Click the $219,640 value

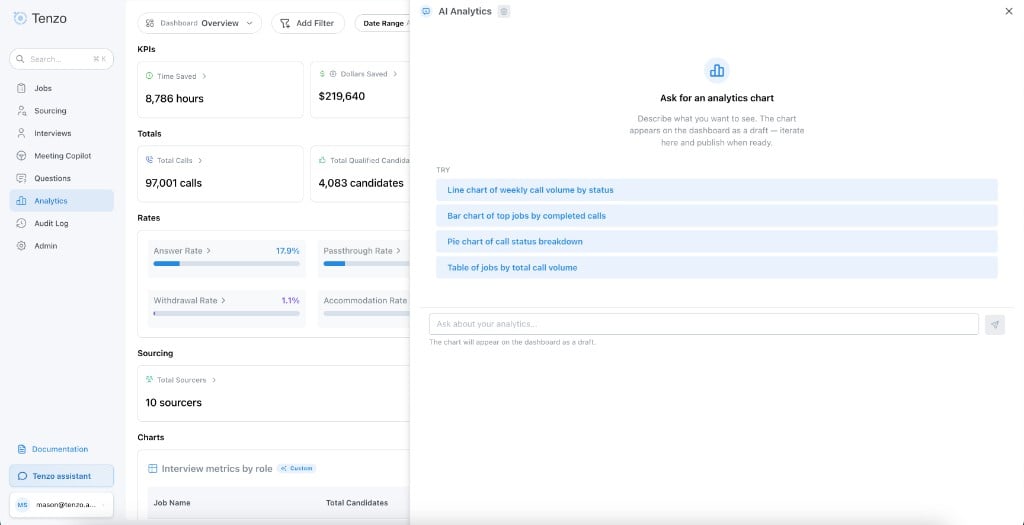(342, 97)
